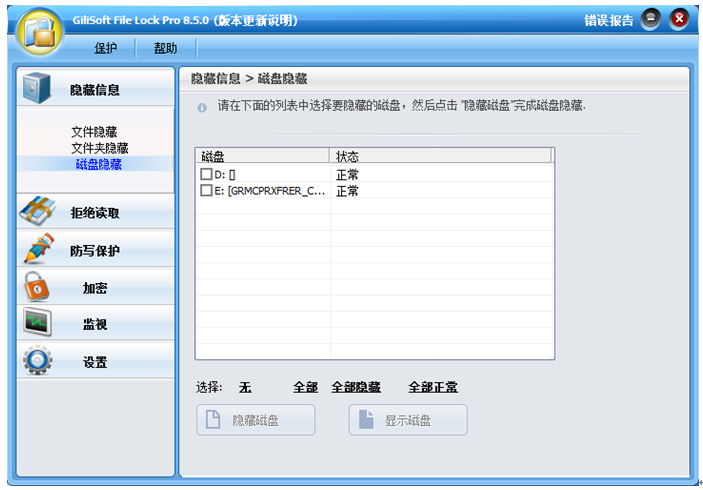The width and height of the screenshot is (703, 490).
Task: Click the 全部 selection link
Action: (305, 387)
